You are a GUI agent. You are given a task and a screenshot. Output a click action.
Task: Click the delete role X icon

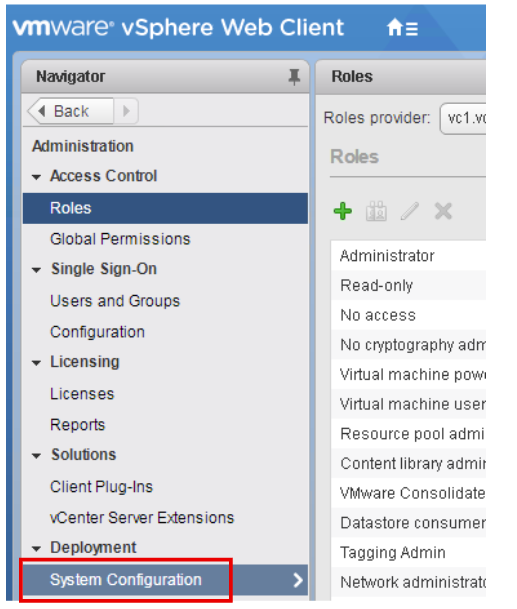click(443, 211)
